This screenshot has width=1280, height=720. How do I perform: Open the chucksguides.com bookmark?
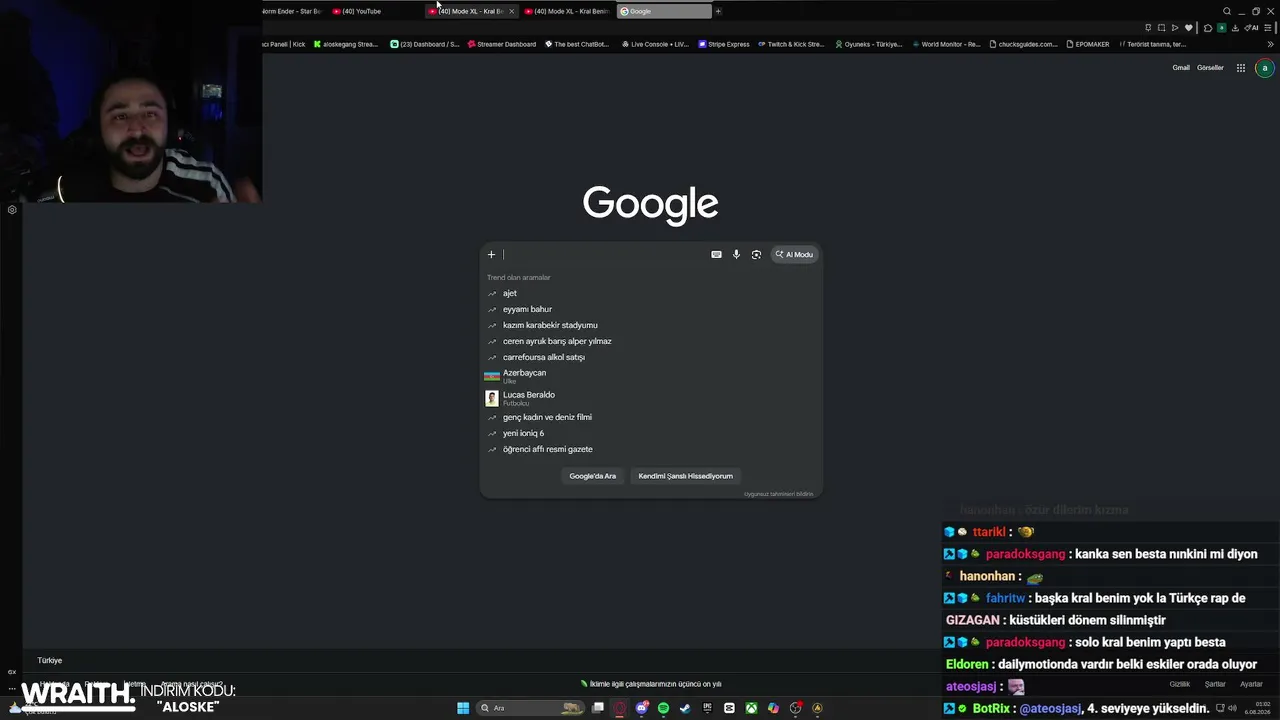tap(1023, 44)
